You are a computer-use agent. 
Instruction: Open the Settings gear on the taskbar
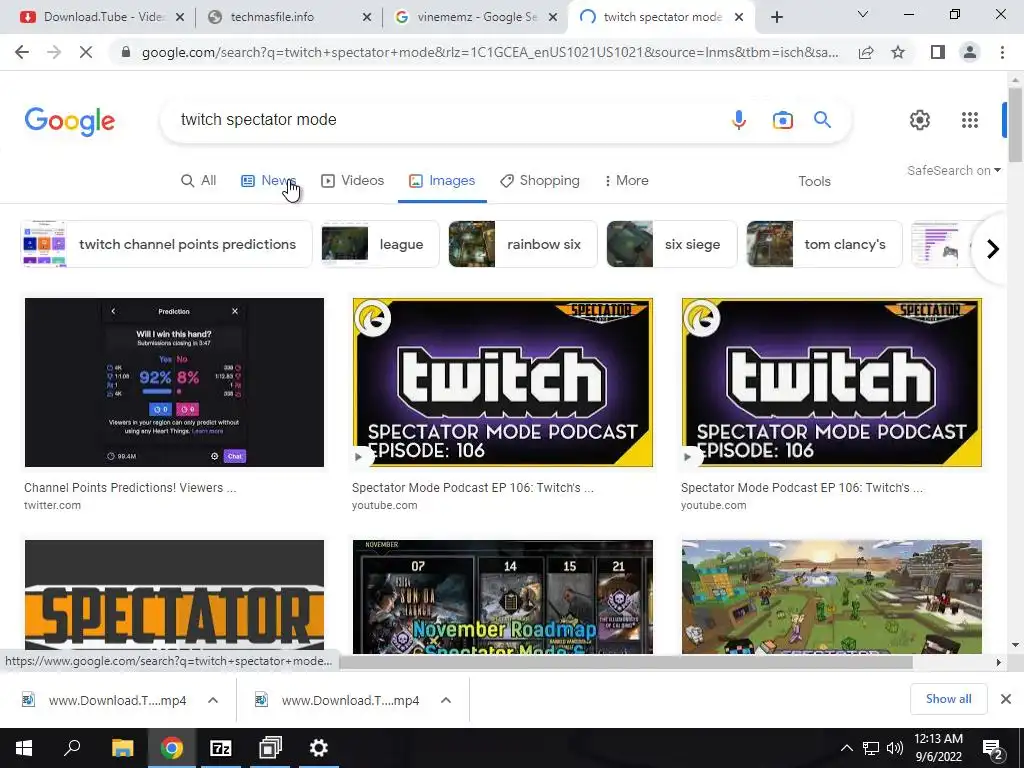[319, 748]
